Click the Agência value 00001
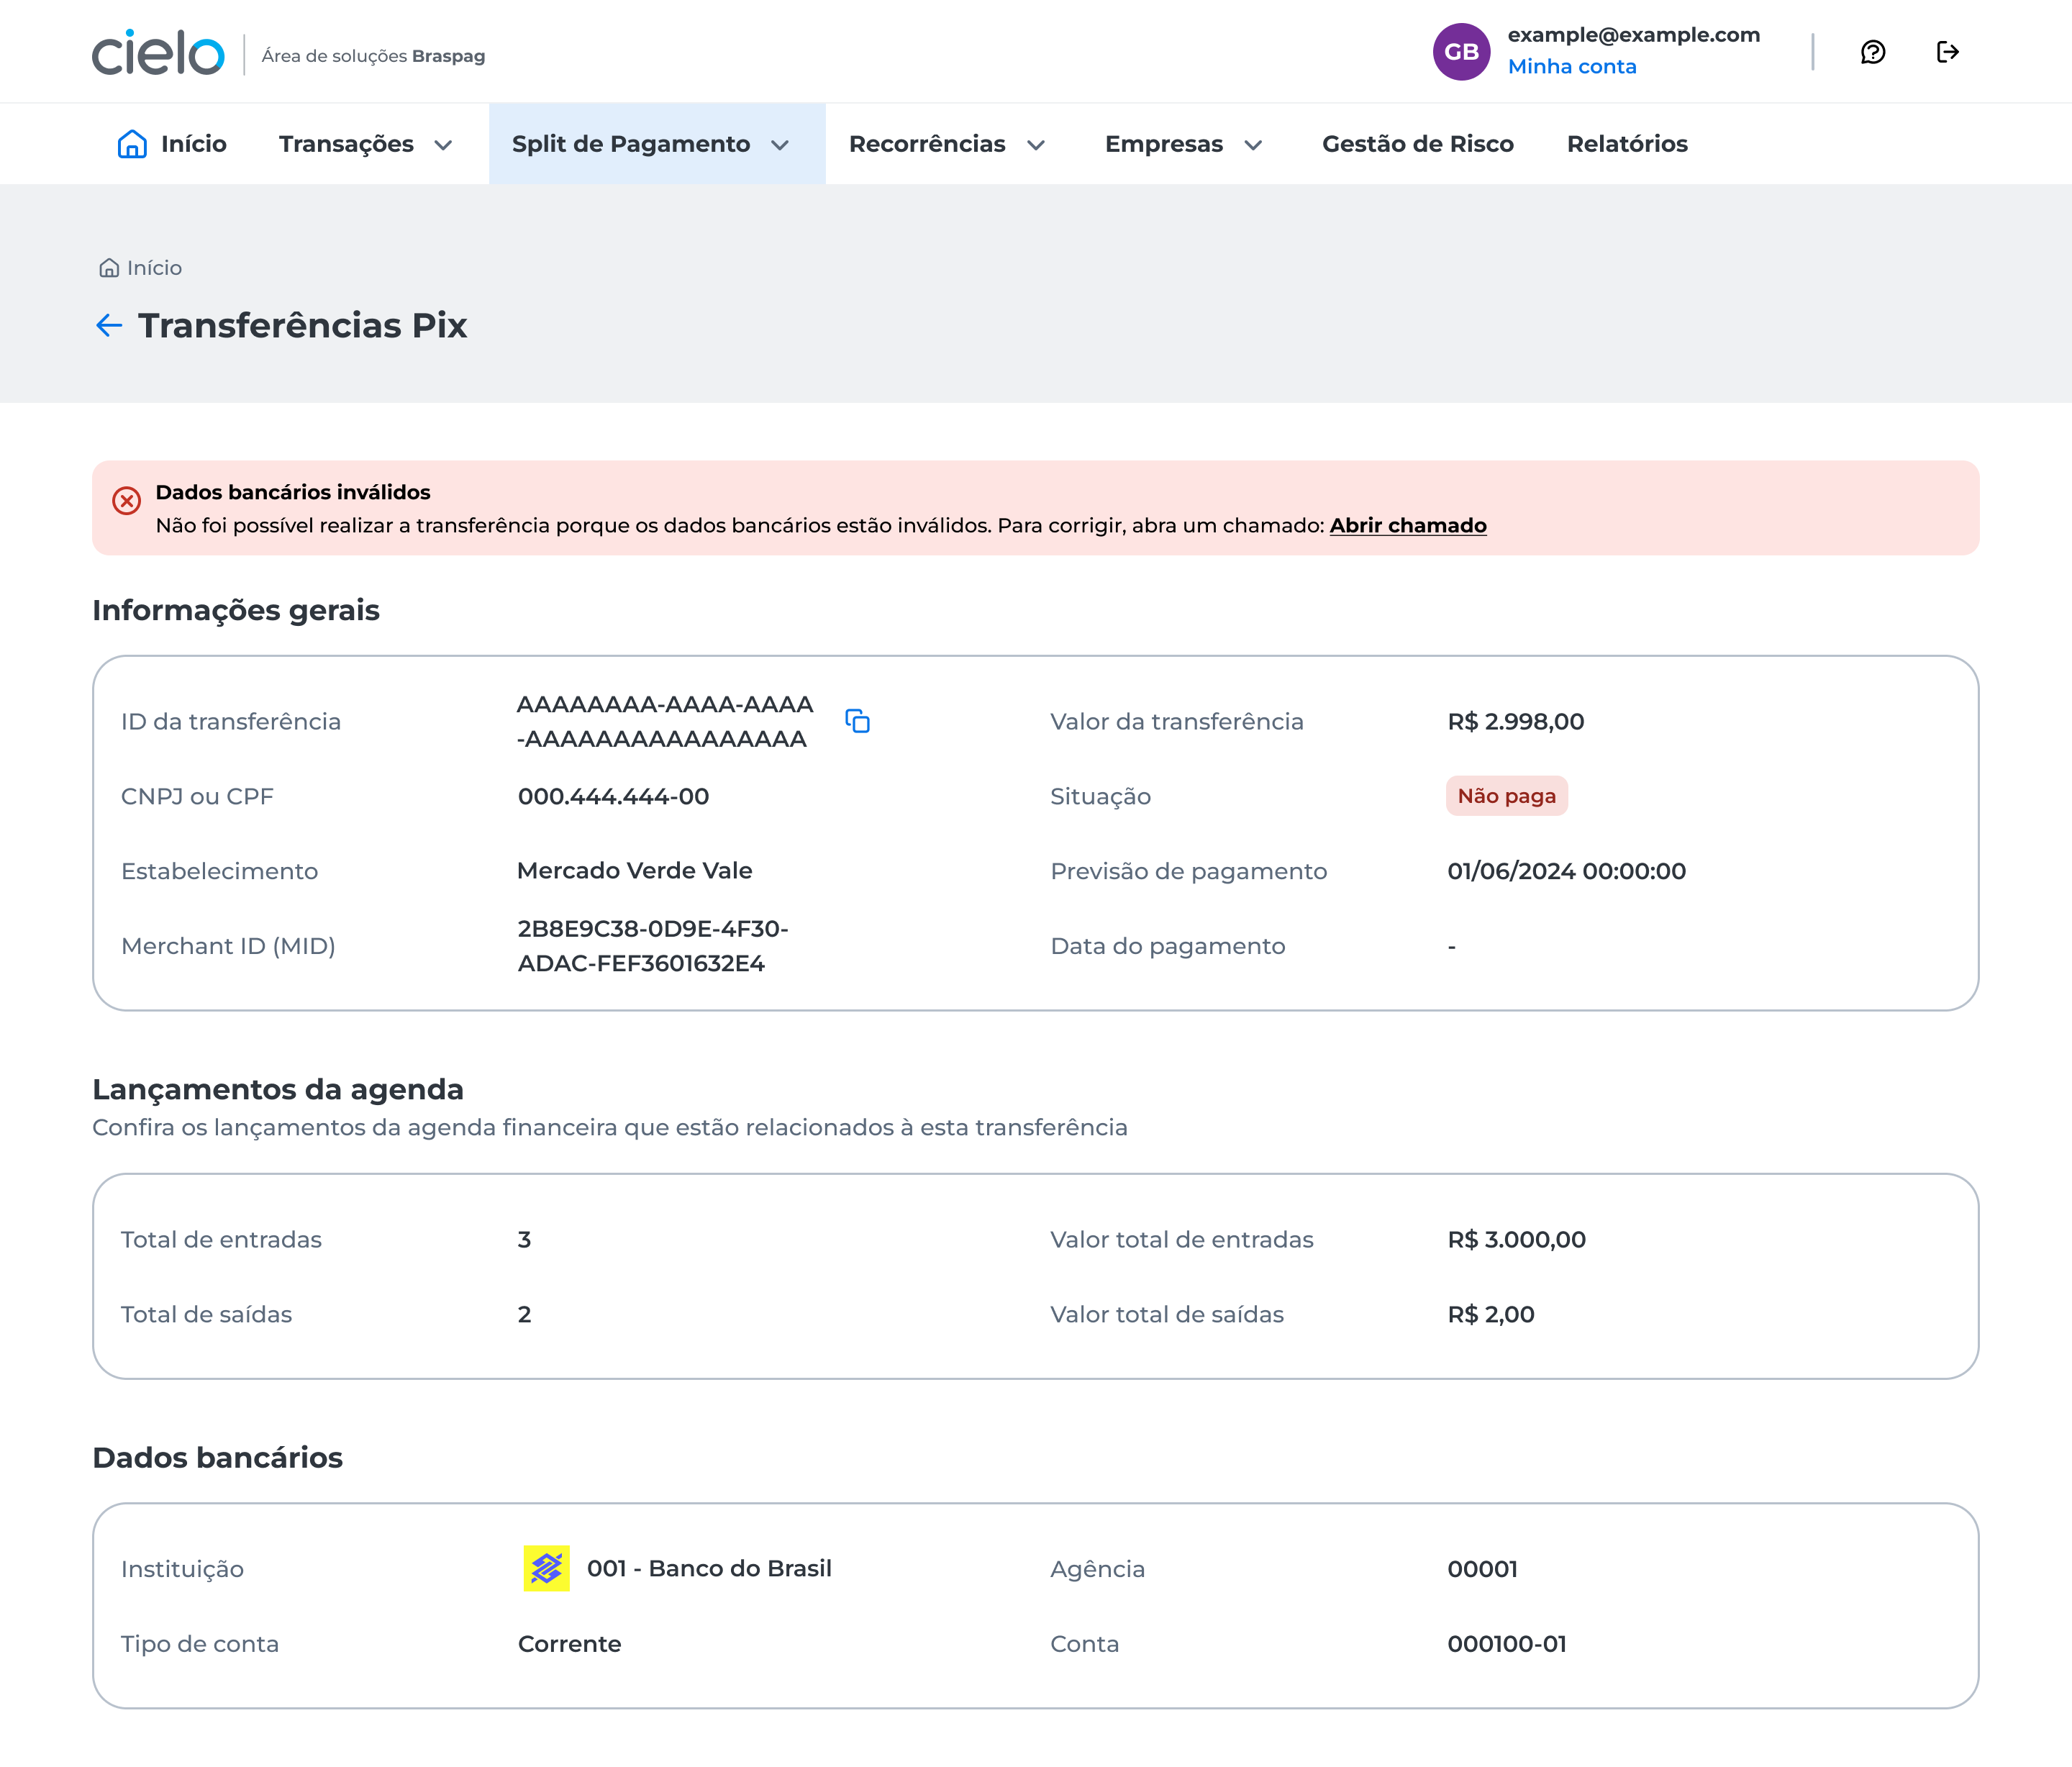The image size is (2072, 1767). click(1483, 1569)
